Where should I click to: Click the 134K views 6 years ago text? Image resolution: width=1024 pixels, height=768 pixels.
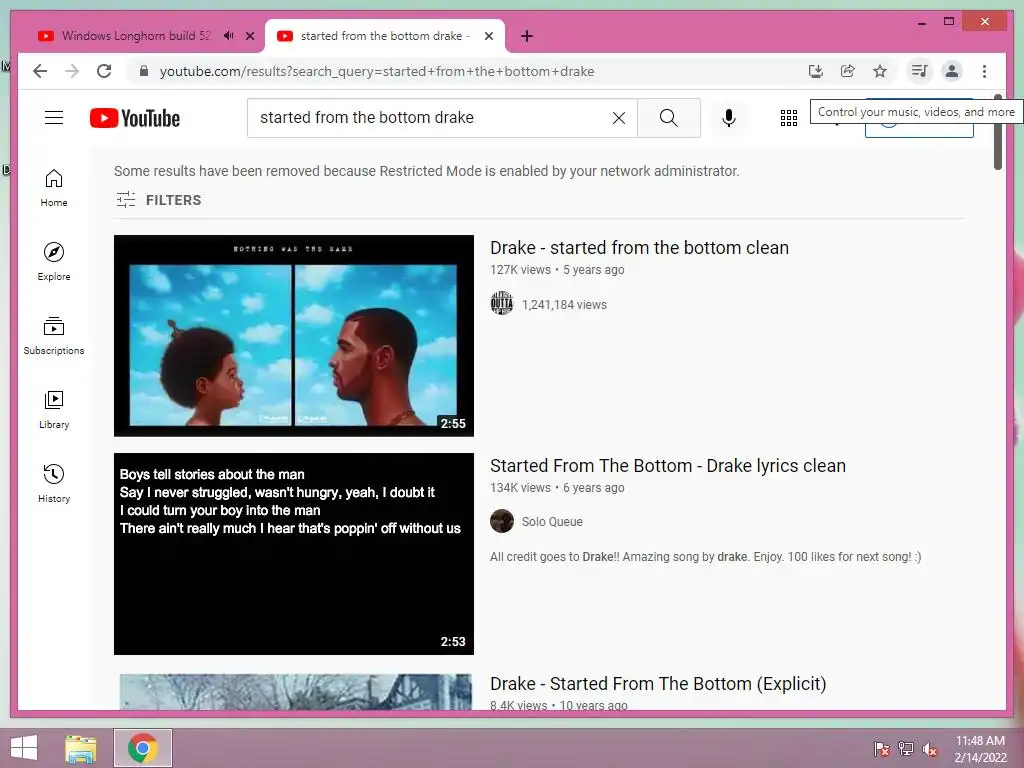click(x=557, y=488)
